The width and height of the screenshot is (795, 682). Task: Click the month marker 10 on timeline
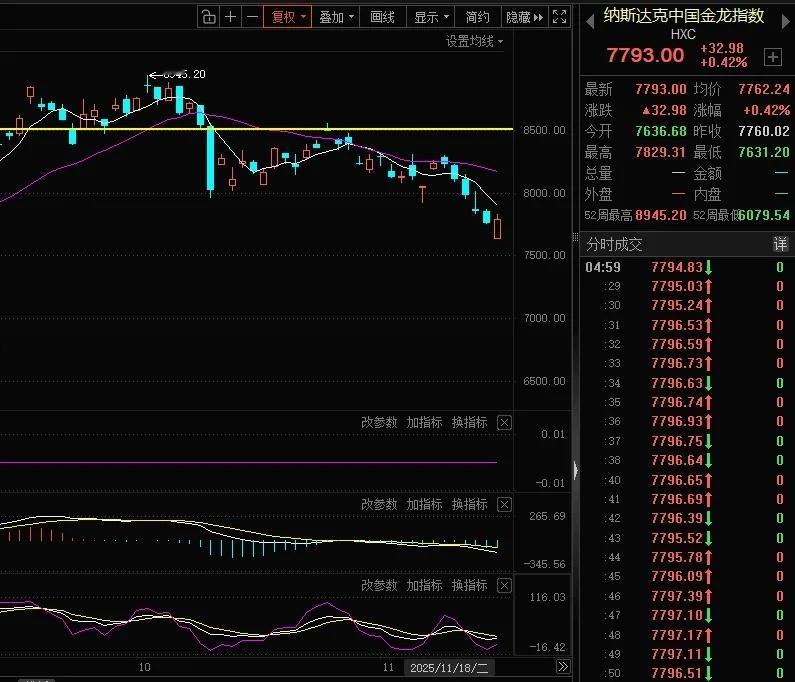click(x=144, y=667)
